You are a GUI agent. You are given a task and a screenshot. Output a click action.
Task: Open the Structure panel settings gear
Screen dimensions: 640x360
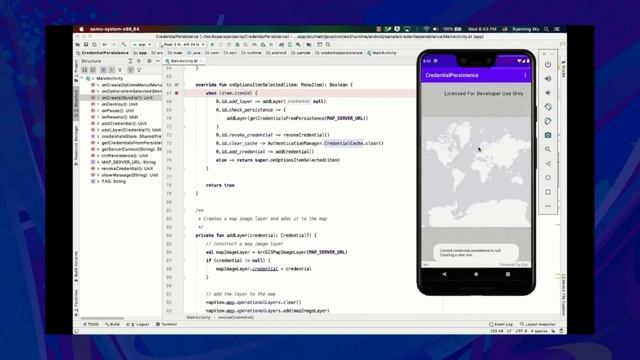tap(149, 61)
